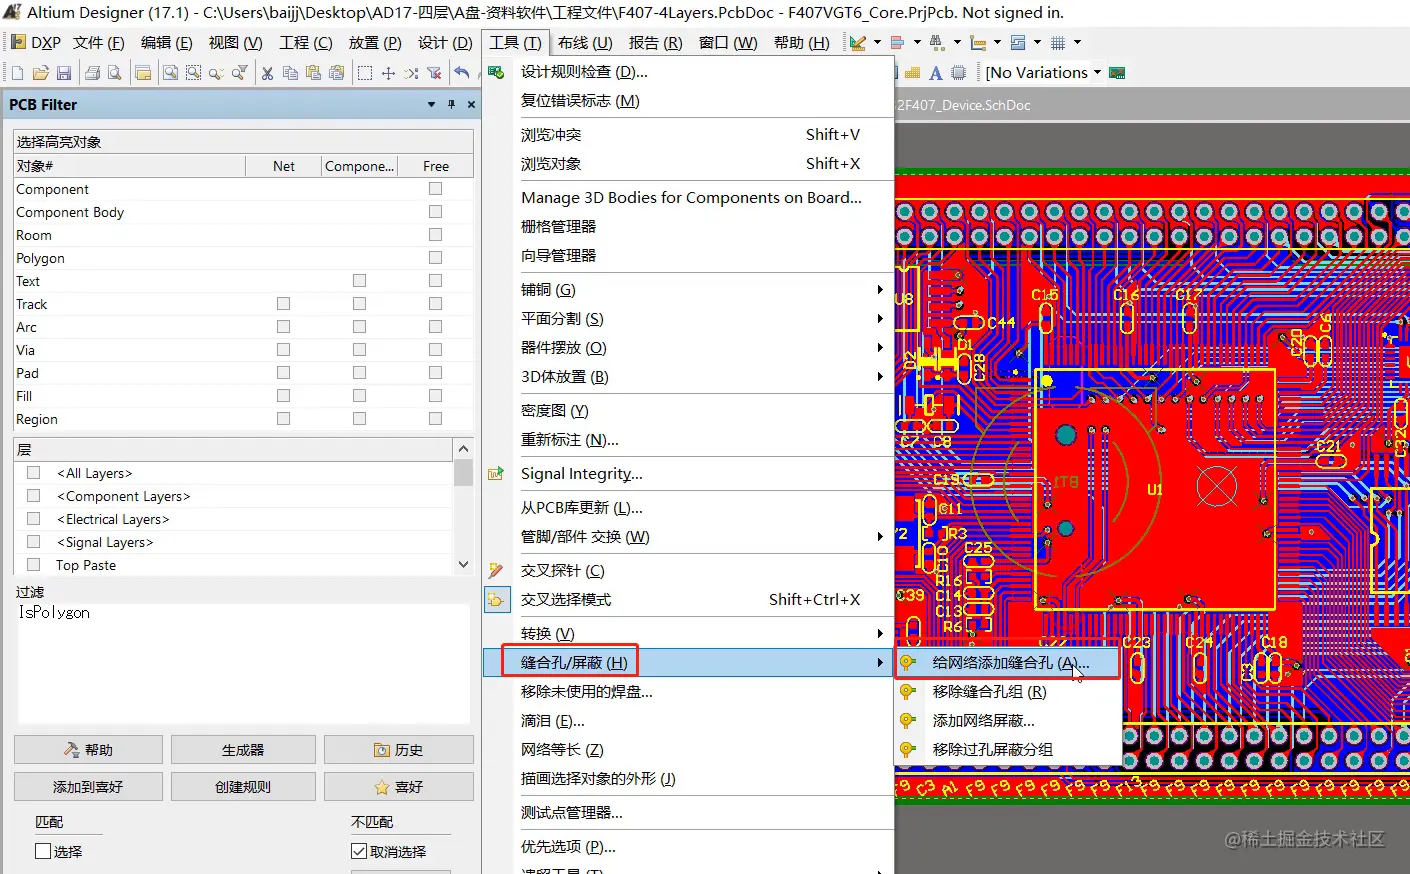The width and height of the screenshot is (1410, 874).
Task: Tick the Net checkbox for Pad
Action: [283, 372]
